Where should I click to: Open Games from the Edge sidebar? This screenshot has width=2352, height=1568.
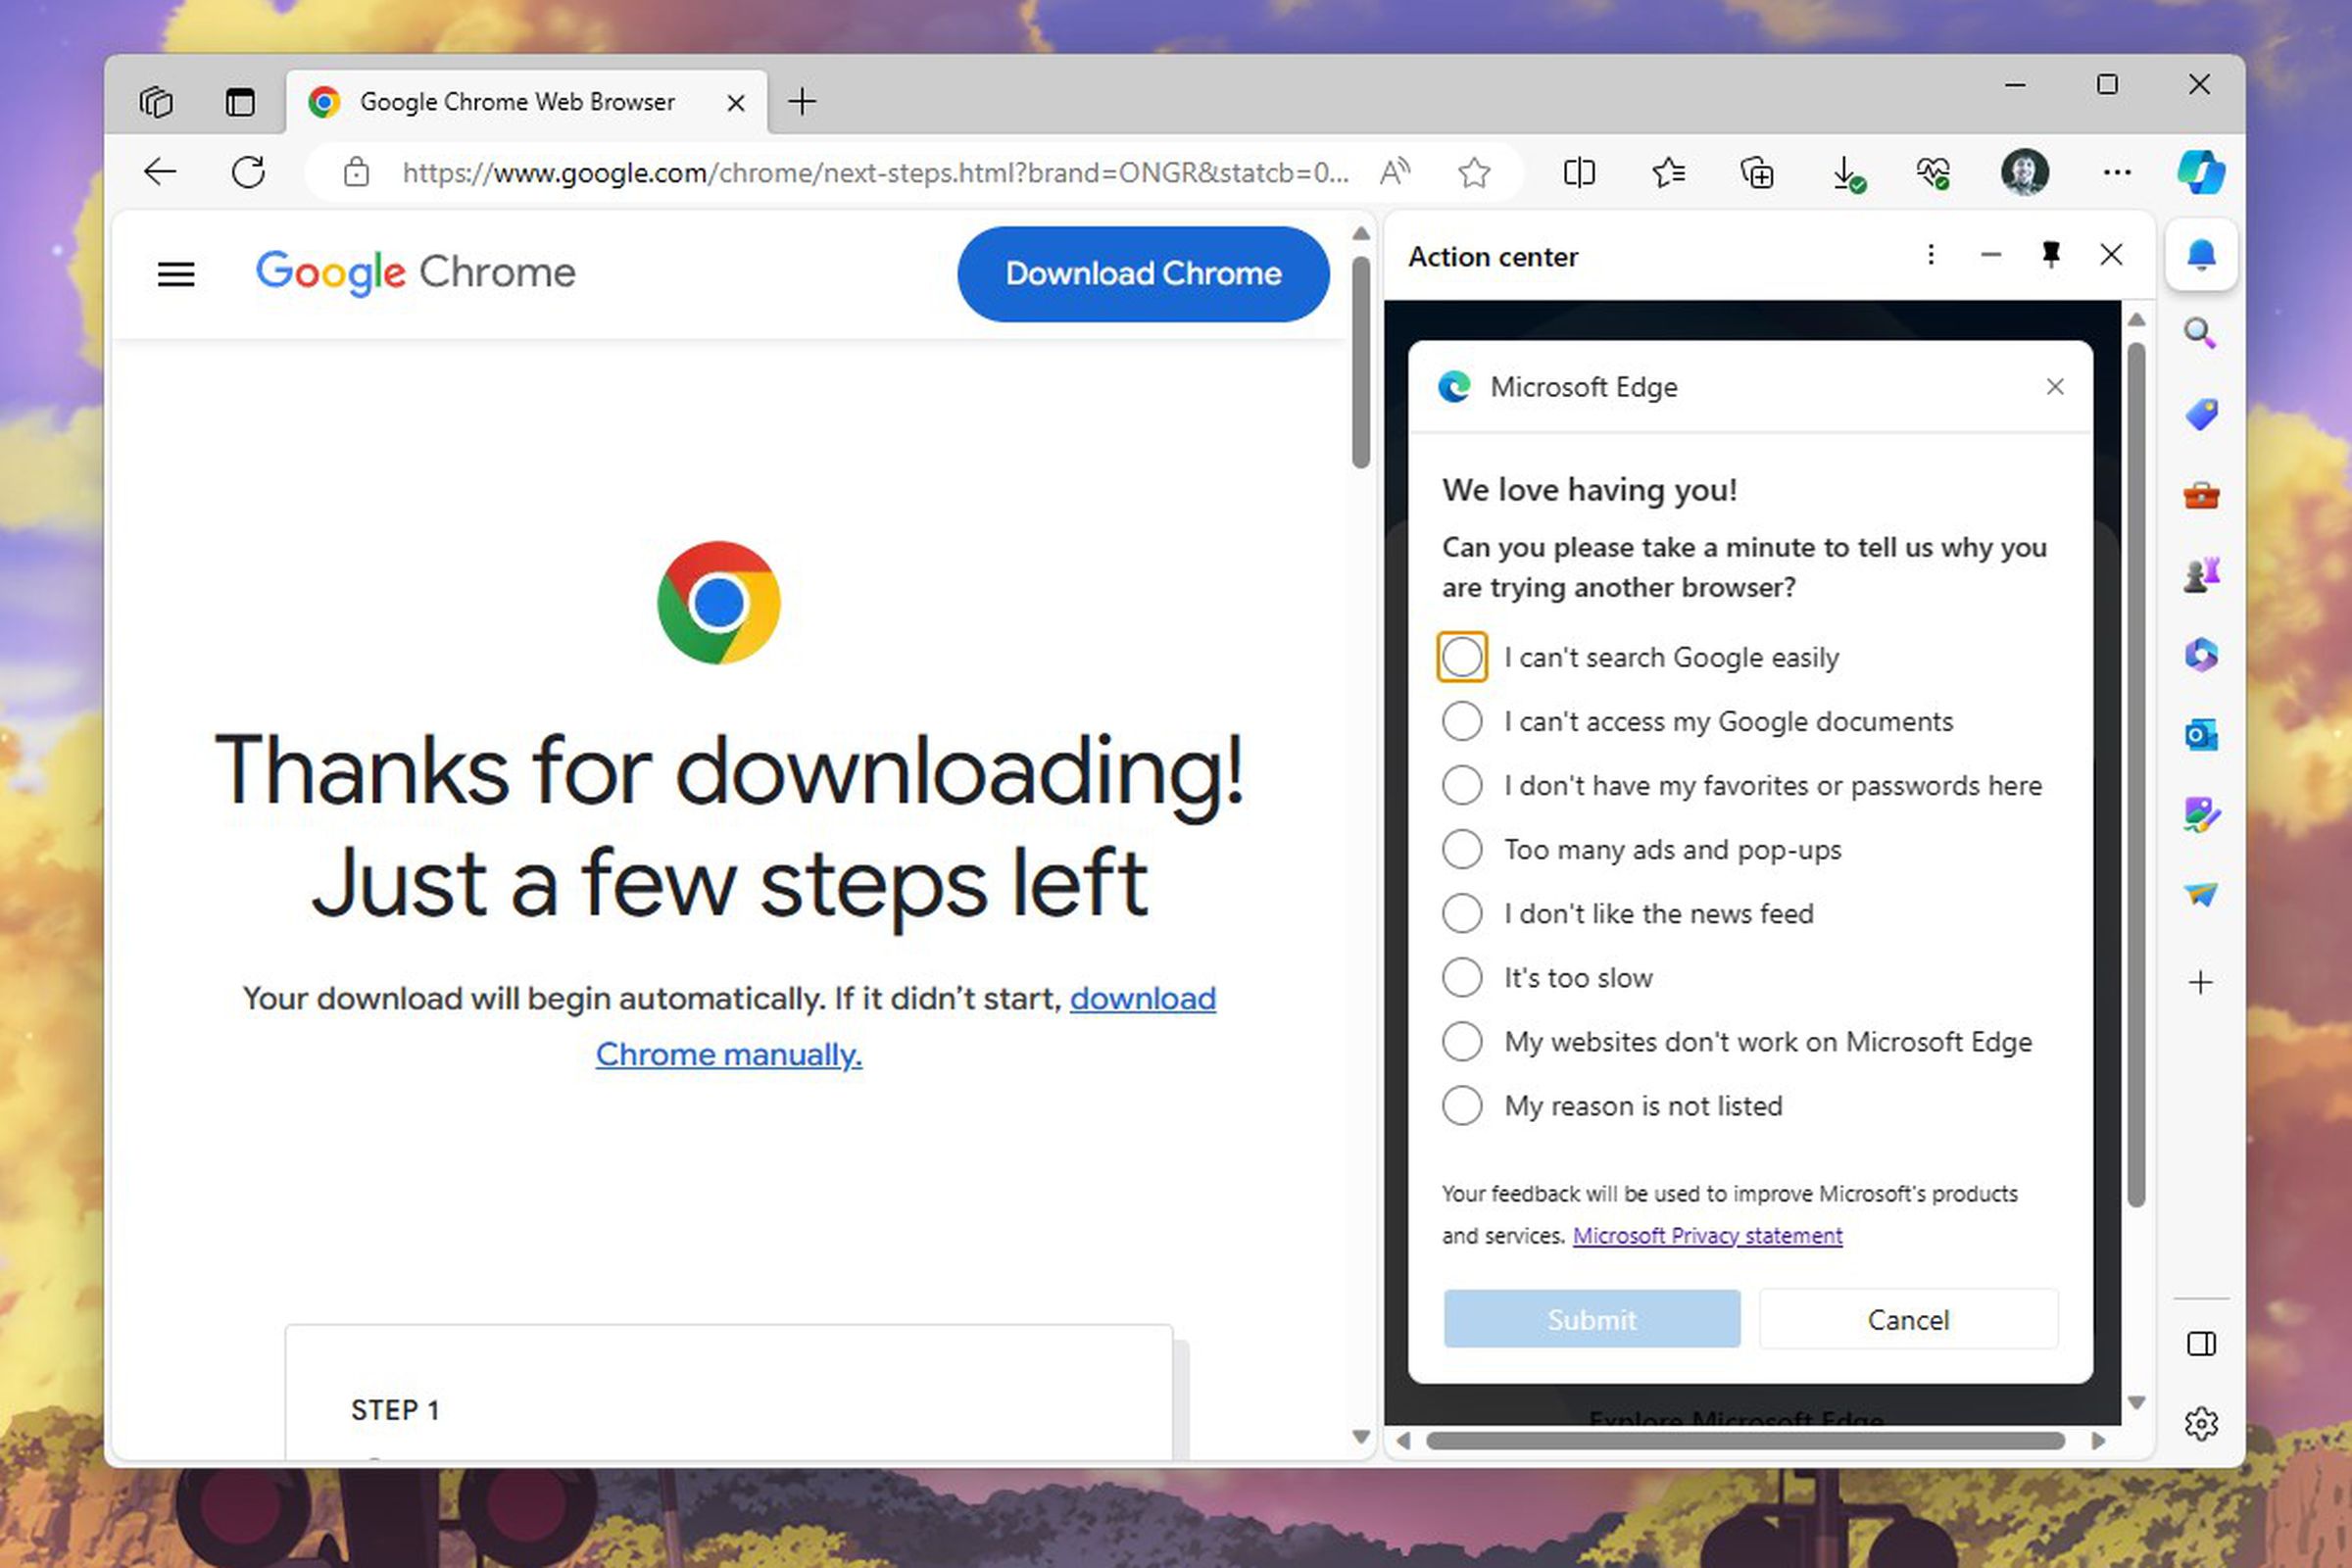coord(2200,572)
